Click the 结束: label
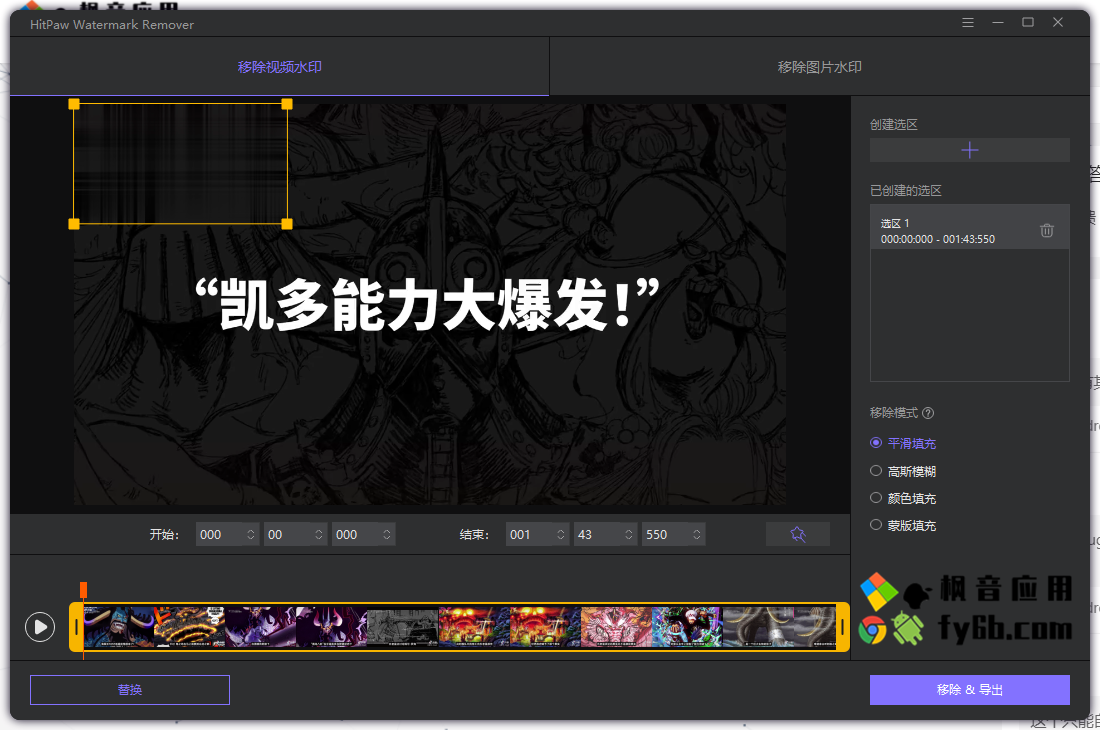 [x=474, y=534]
